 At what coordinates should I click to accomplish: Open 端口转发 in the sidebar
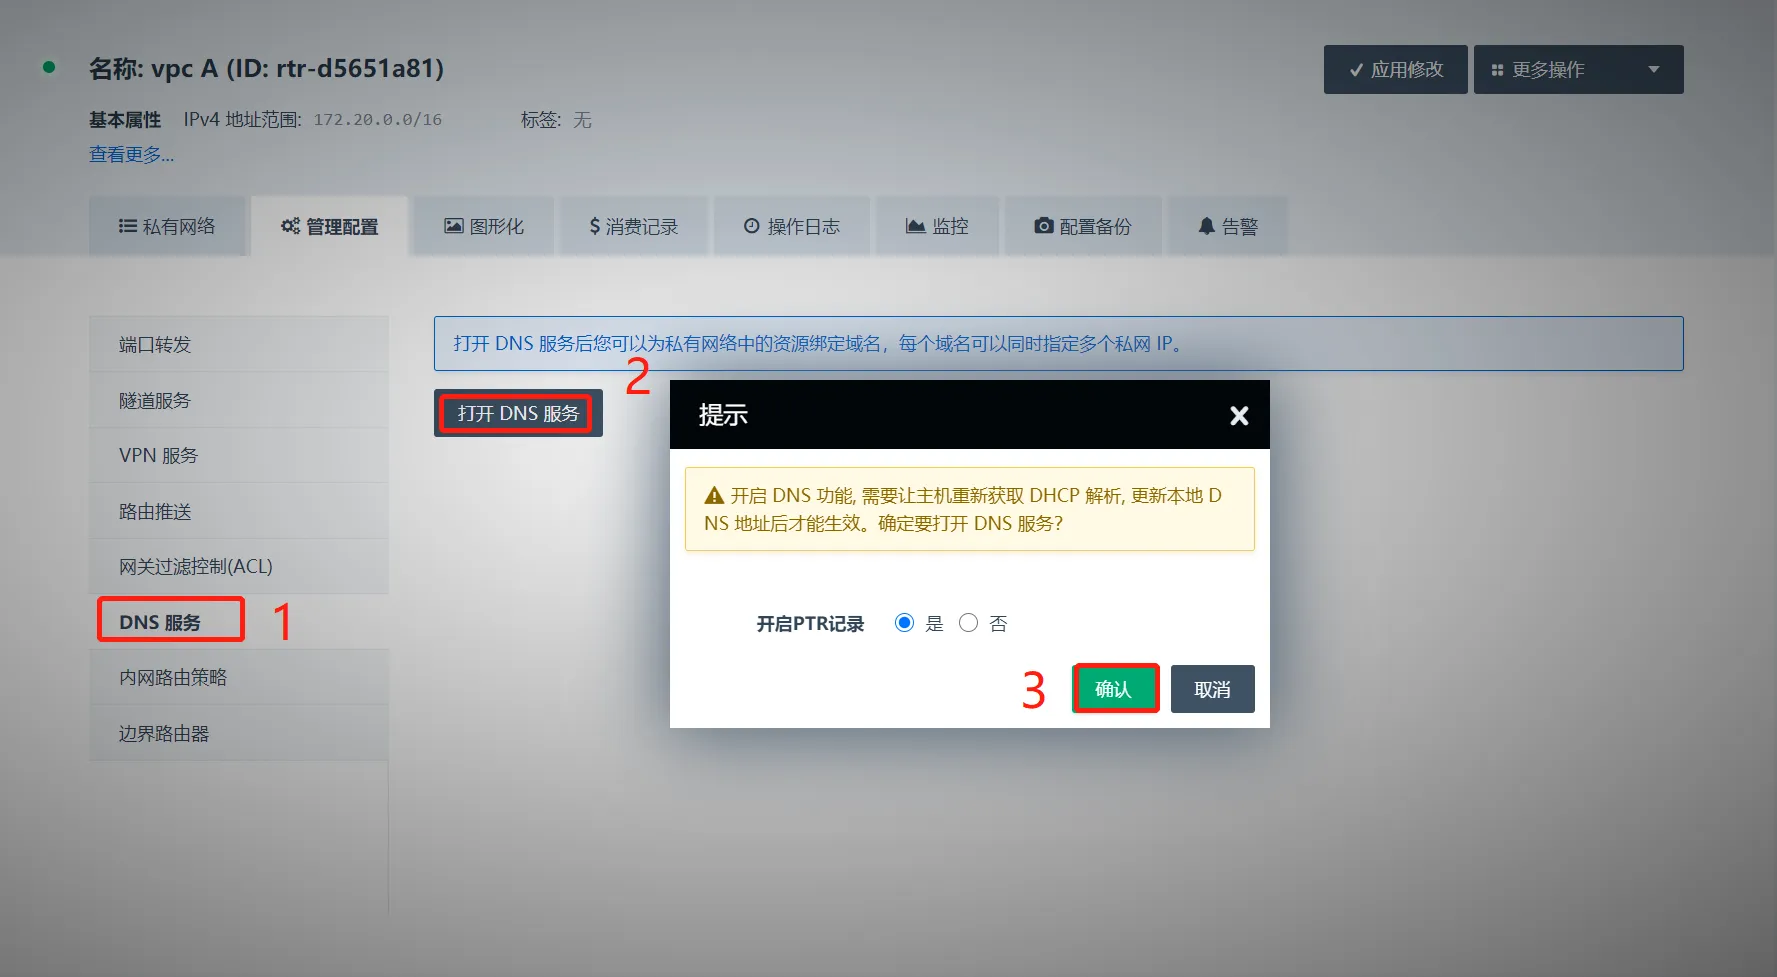155,345
